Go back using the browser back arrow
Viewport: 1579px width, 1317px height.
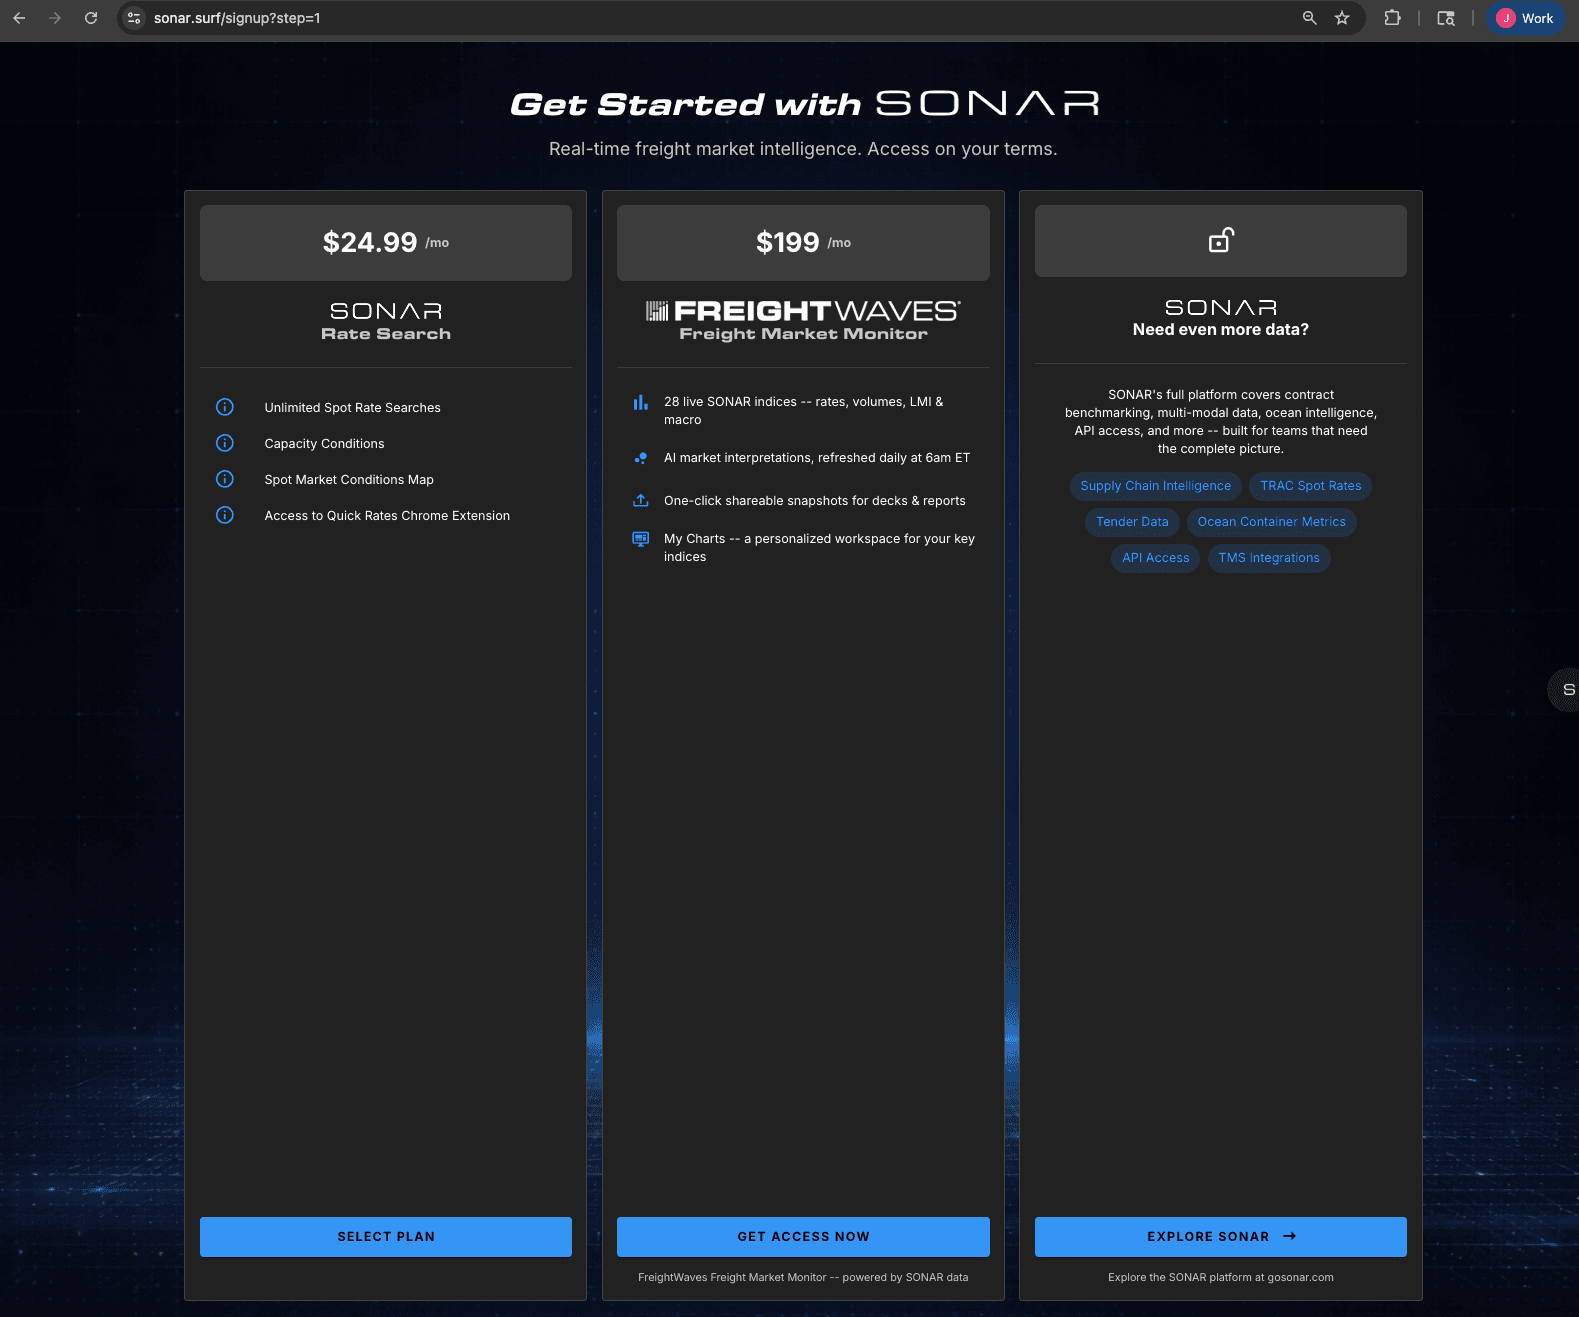pyautogui.click(x=19, y=18)
